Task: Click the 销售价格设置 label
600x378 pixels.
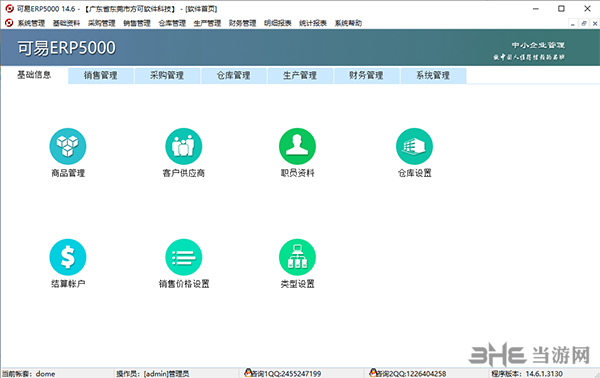Action: click(184, 284)
